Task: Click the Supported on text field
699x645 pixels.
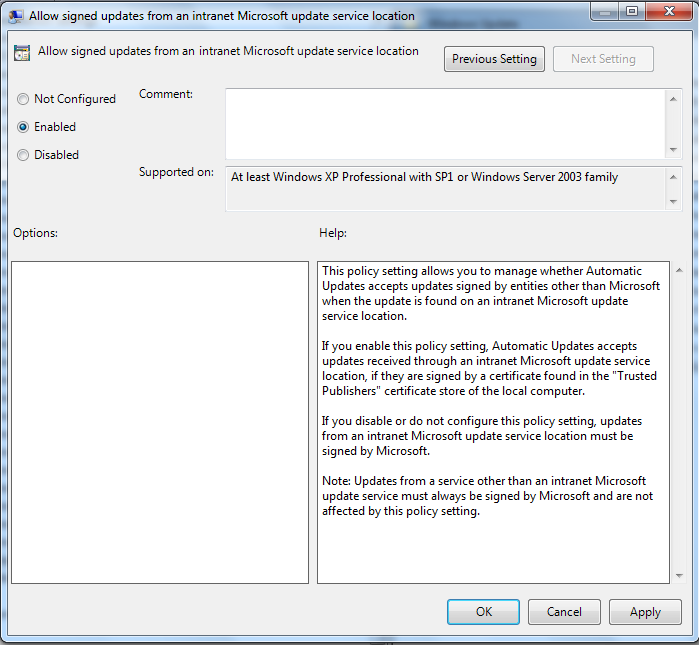Action: pos(445,189)
